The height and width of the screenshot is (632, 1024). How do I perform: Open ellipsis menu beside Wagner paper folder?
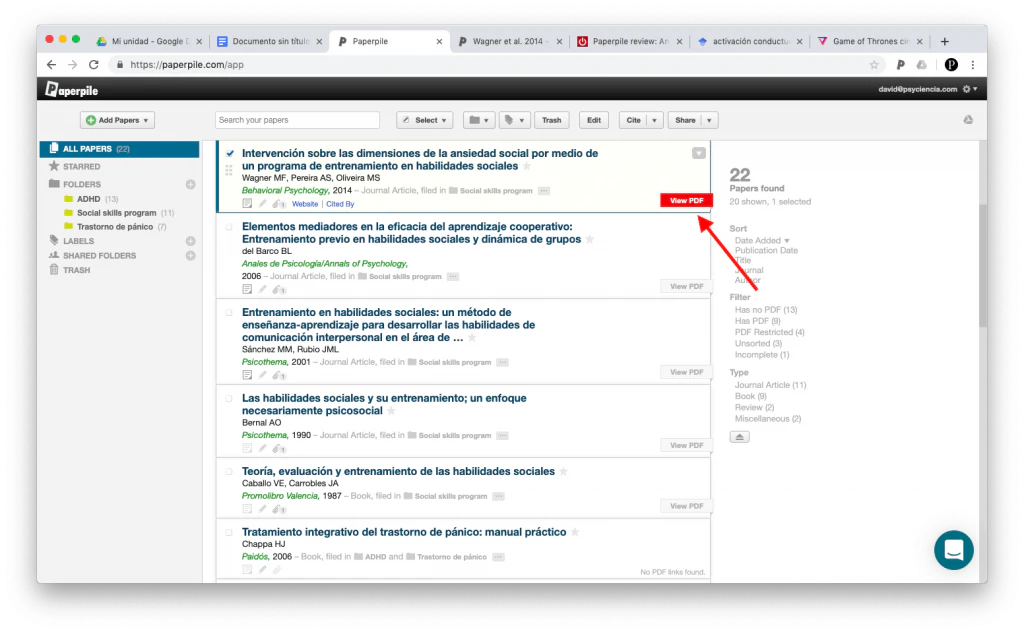(x=544, y=191)
